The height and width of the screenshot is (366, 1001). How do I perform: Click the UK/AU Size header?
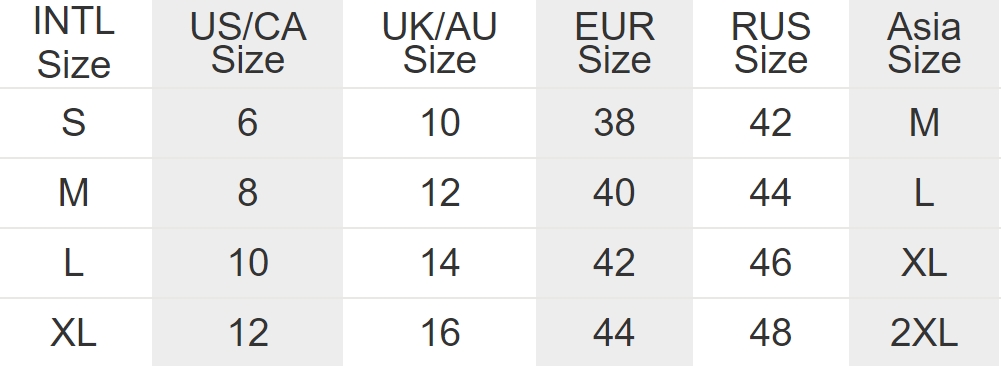click(439, 43)
